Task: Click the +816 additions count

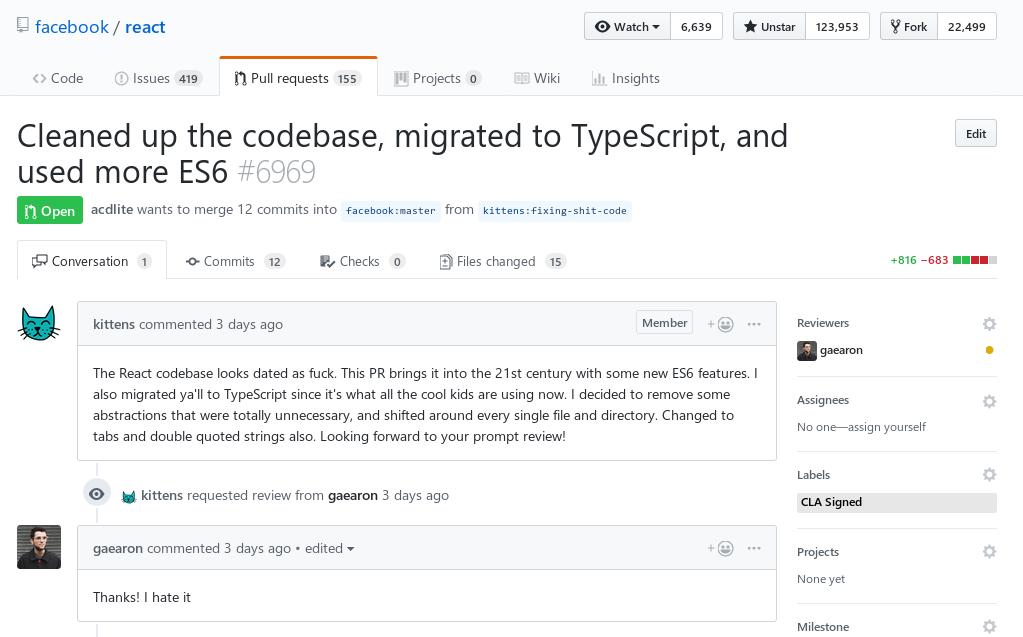Action: (x=904, y=260)
